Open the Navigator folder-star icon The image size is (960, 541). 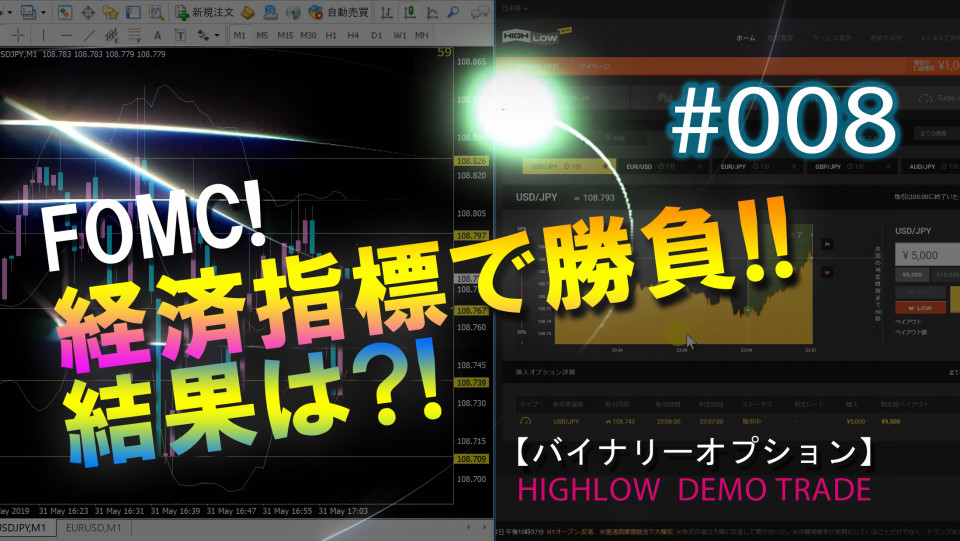tap(110, 12)
